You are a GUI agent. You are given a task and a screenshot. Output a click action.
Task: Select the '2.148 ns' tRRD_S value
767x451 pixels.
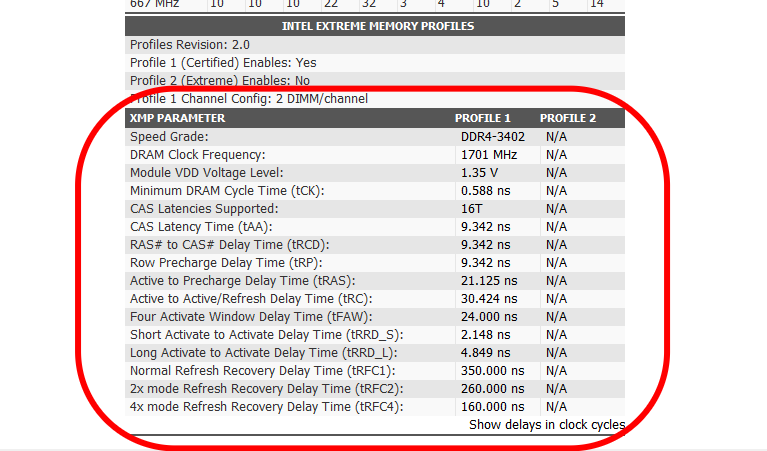[x=485, y=335]
